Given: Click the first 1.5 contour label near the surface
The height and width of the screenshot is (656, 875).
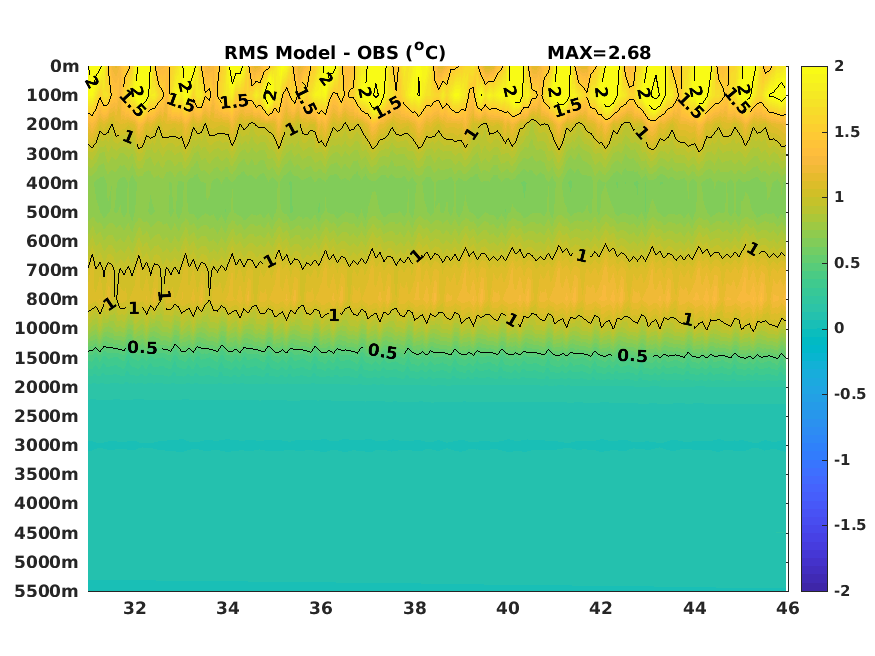Looking at the screenshot, I should 133,101.
